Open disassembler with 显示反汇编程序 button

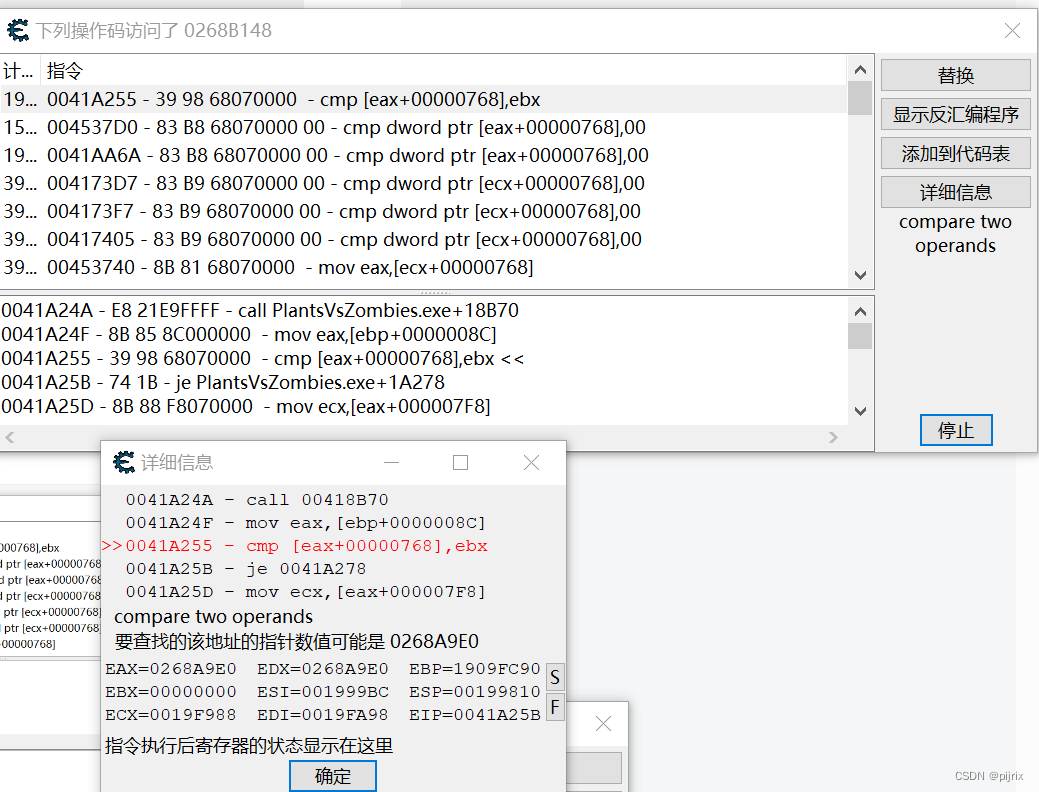[x=956, y=115]
